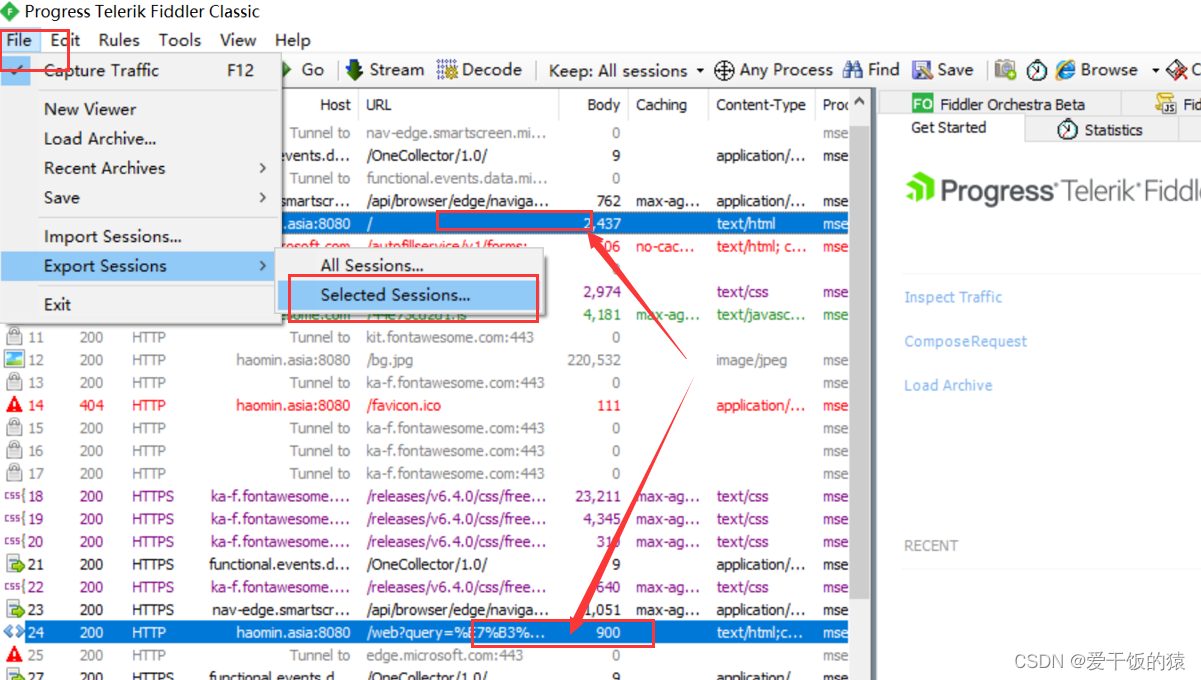The image size is (1201, 680).
Task: Choose Import Sessions... menu entry
Action: pos(141,237)
